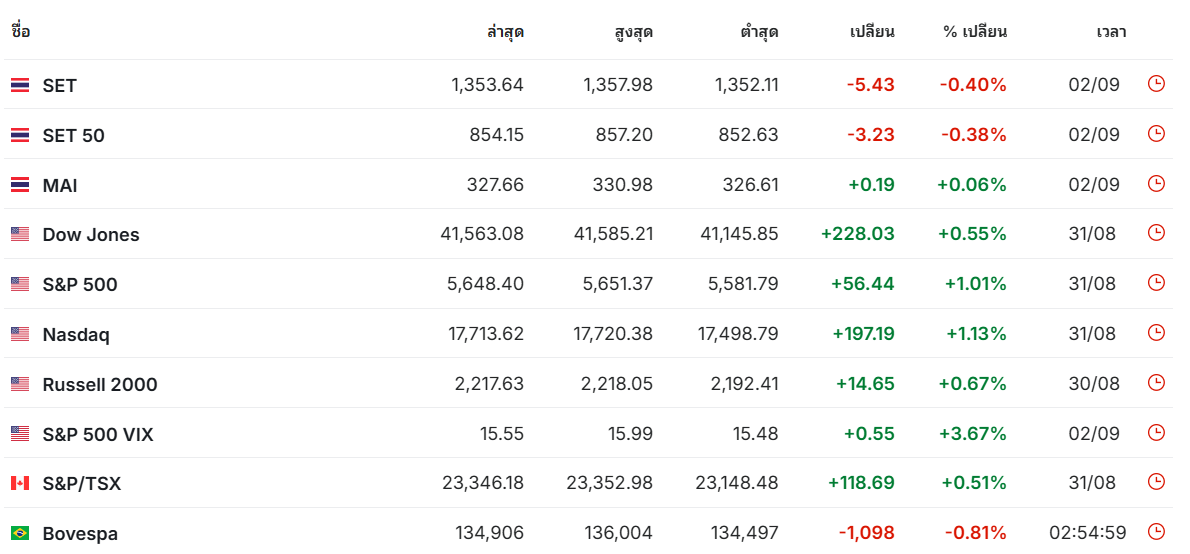1190x554 pixels.
Task: Click the clock icon in the SET row
Action: 1155,84
